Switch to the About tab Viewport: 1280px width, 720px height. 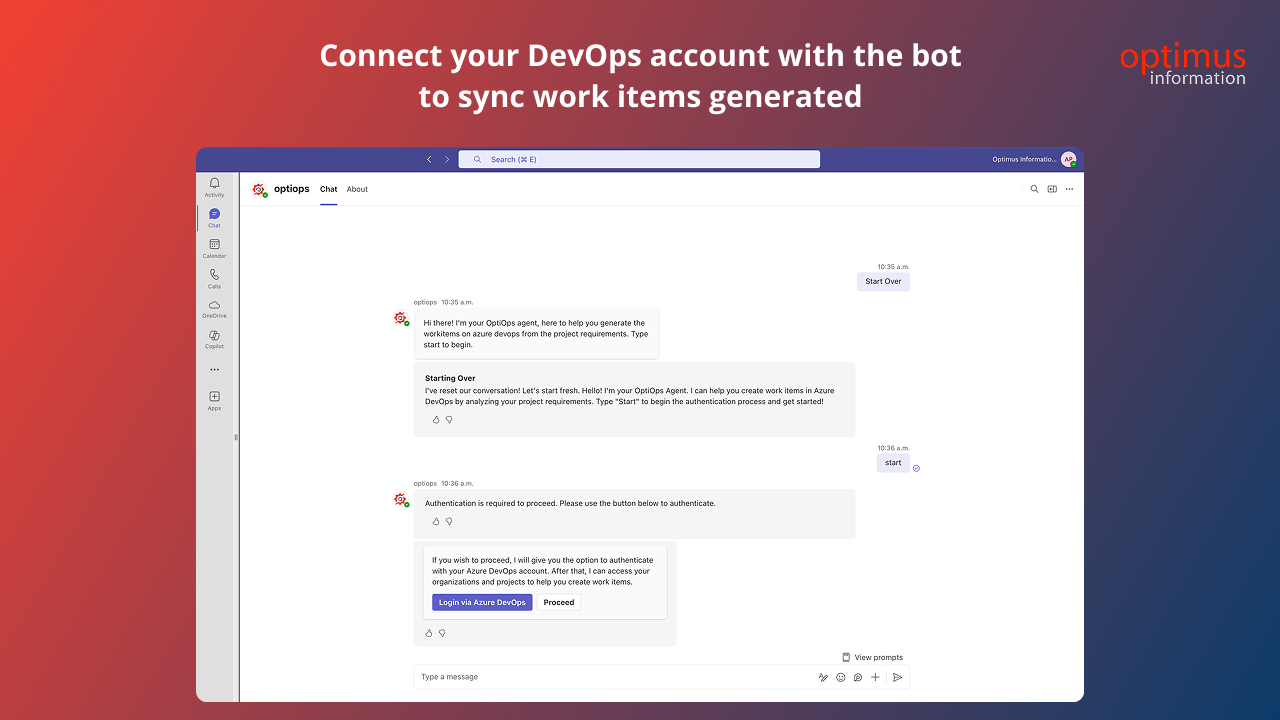coord(357,189)
